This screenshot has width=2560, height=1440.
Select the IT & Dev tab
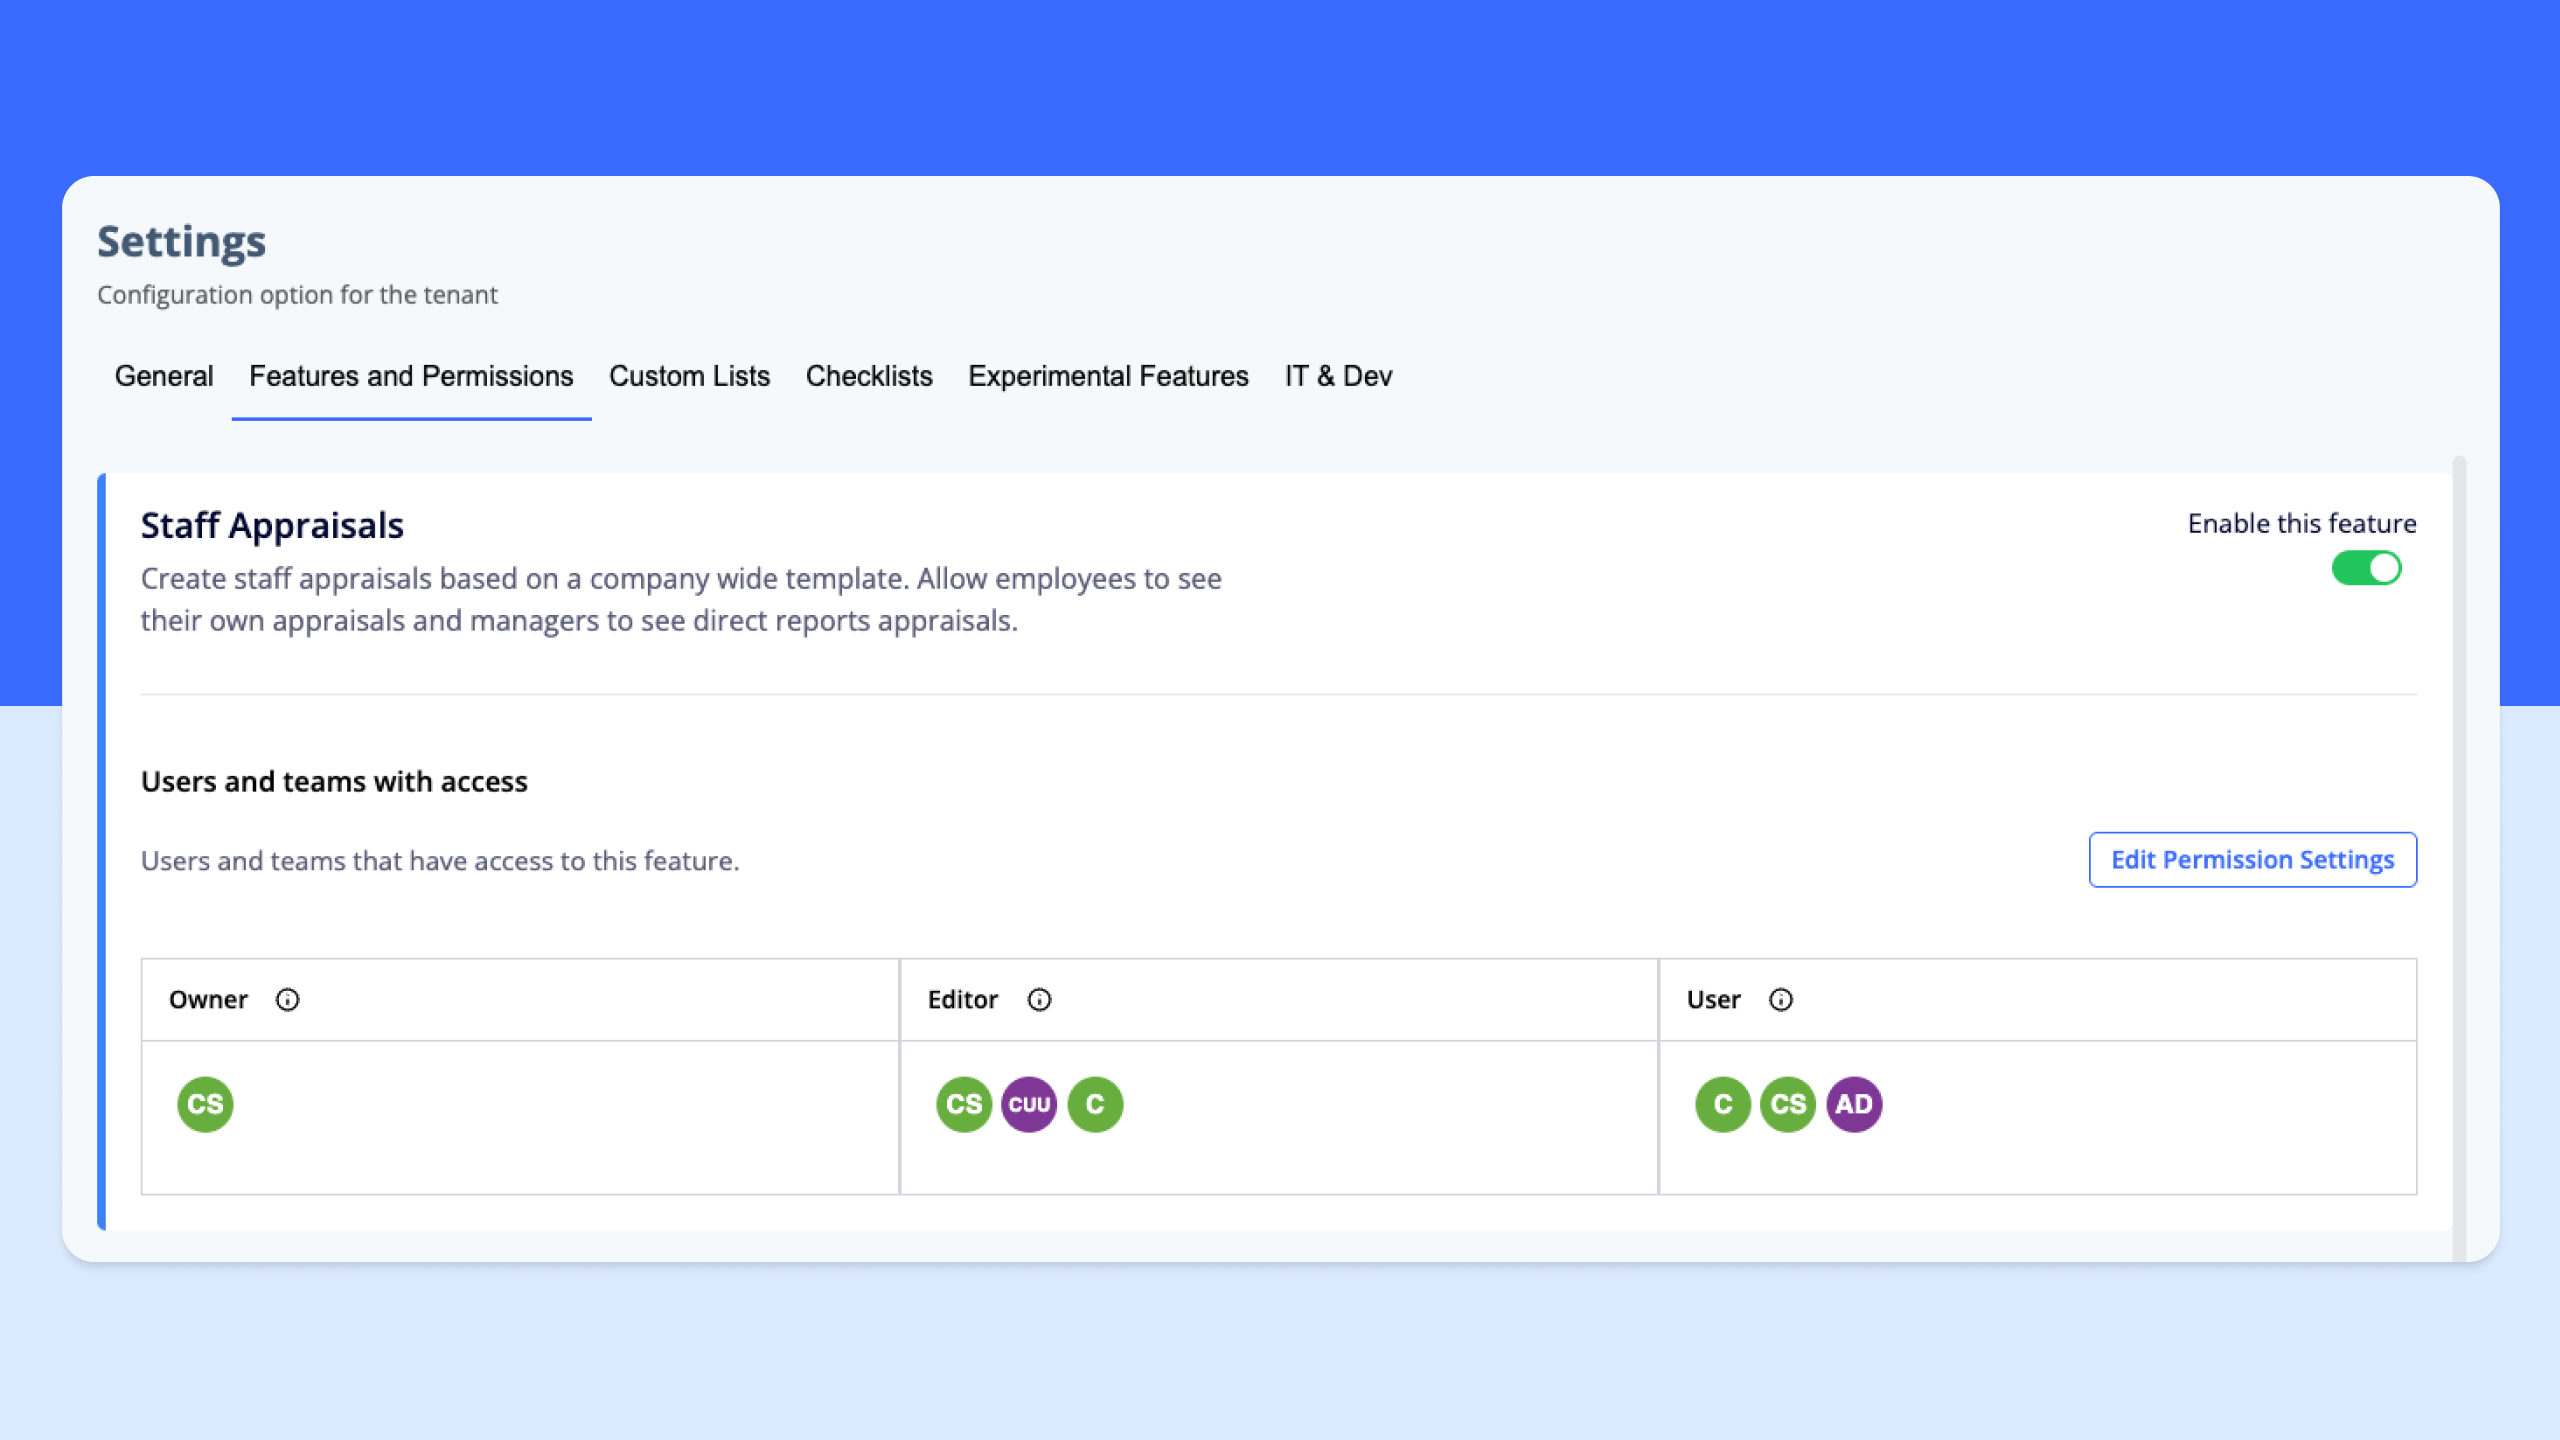click(1338, 376)
